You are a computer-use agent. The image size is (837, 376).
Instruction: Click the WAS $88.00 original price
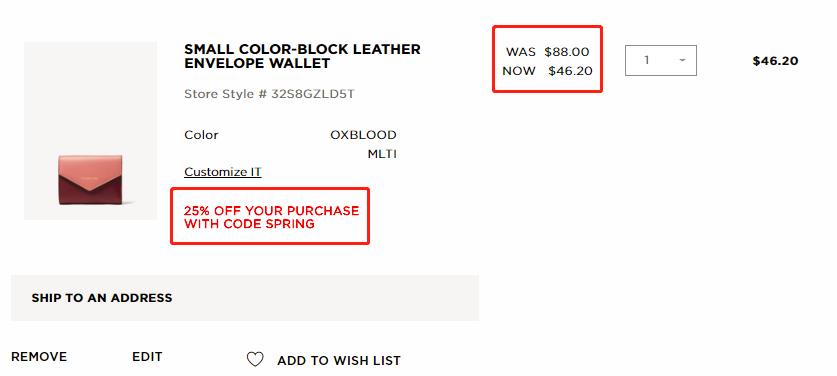(x=548, y=52)
